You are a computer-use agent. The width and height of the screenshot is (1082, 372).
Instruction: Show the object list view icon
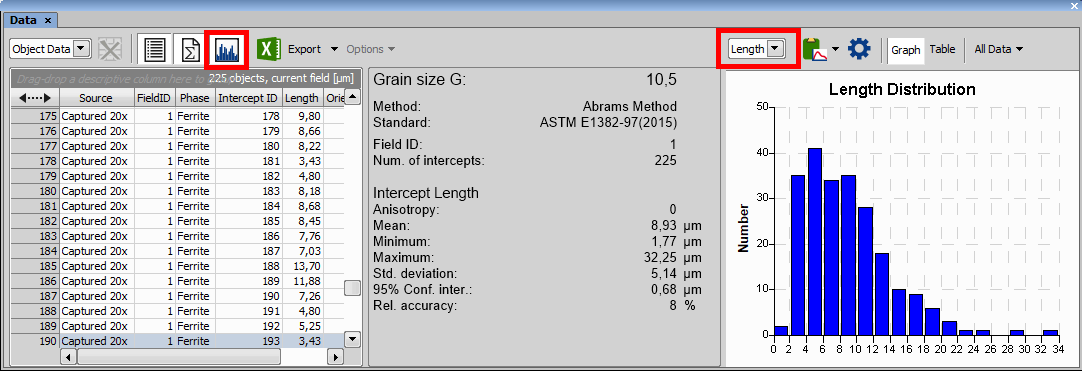(x=155, y=50)
